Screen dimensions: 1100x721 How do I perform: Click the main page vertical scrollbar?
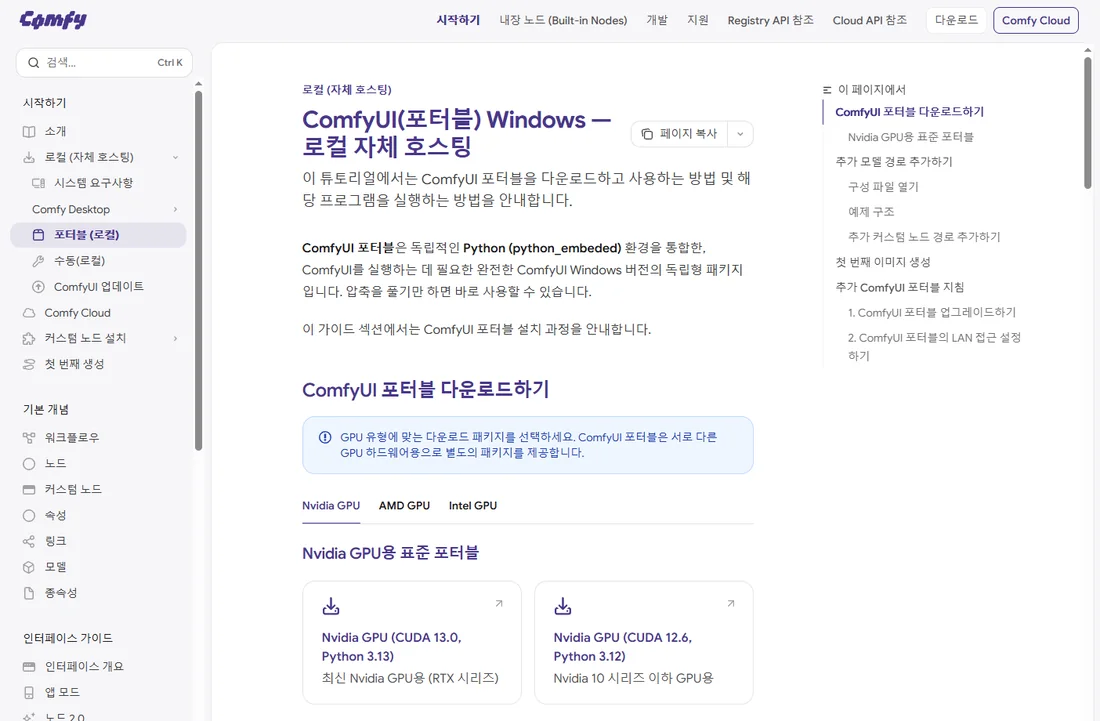1088,123
